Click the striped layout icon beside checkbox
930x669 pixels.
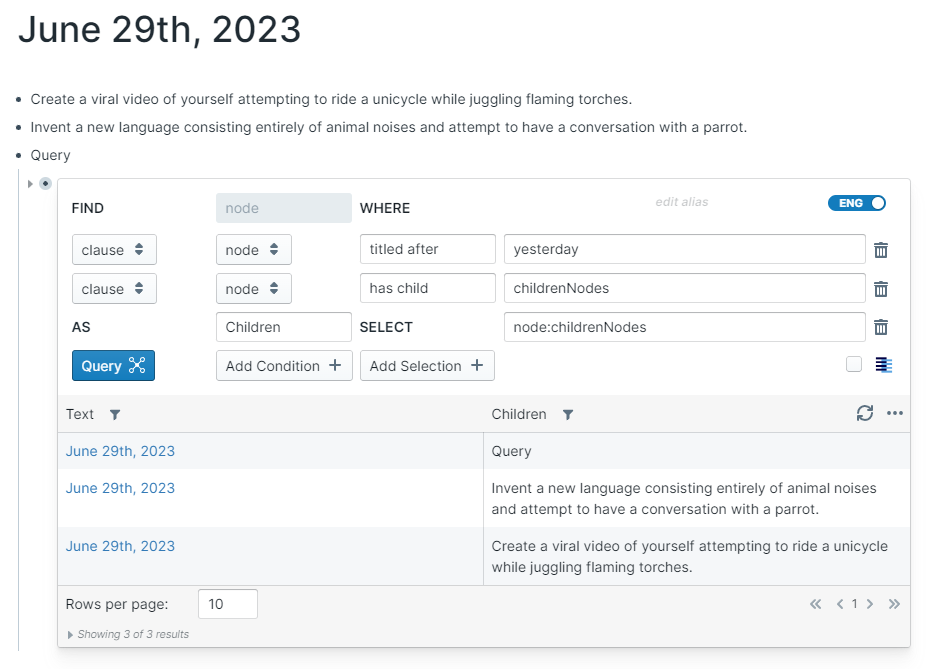coord(884,365)
